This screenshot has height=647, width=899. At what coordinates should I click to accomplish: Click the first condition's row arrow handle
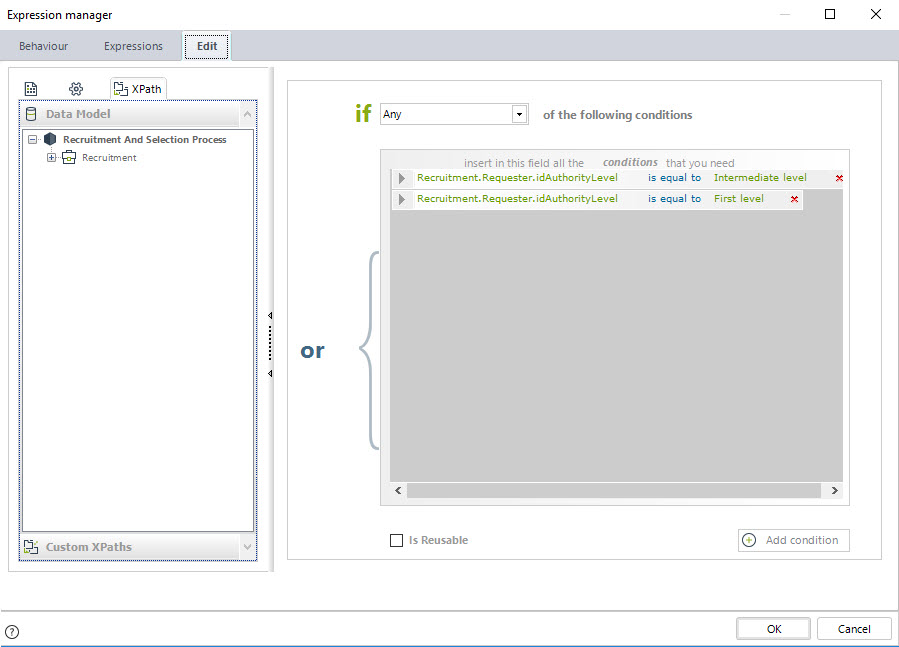tap(402, 178)
